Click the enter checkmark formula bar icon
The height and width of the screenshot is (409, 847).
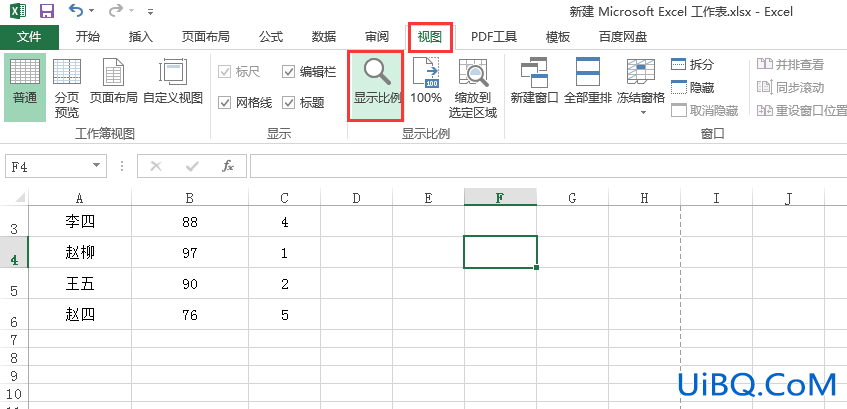[192, 166]
